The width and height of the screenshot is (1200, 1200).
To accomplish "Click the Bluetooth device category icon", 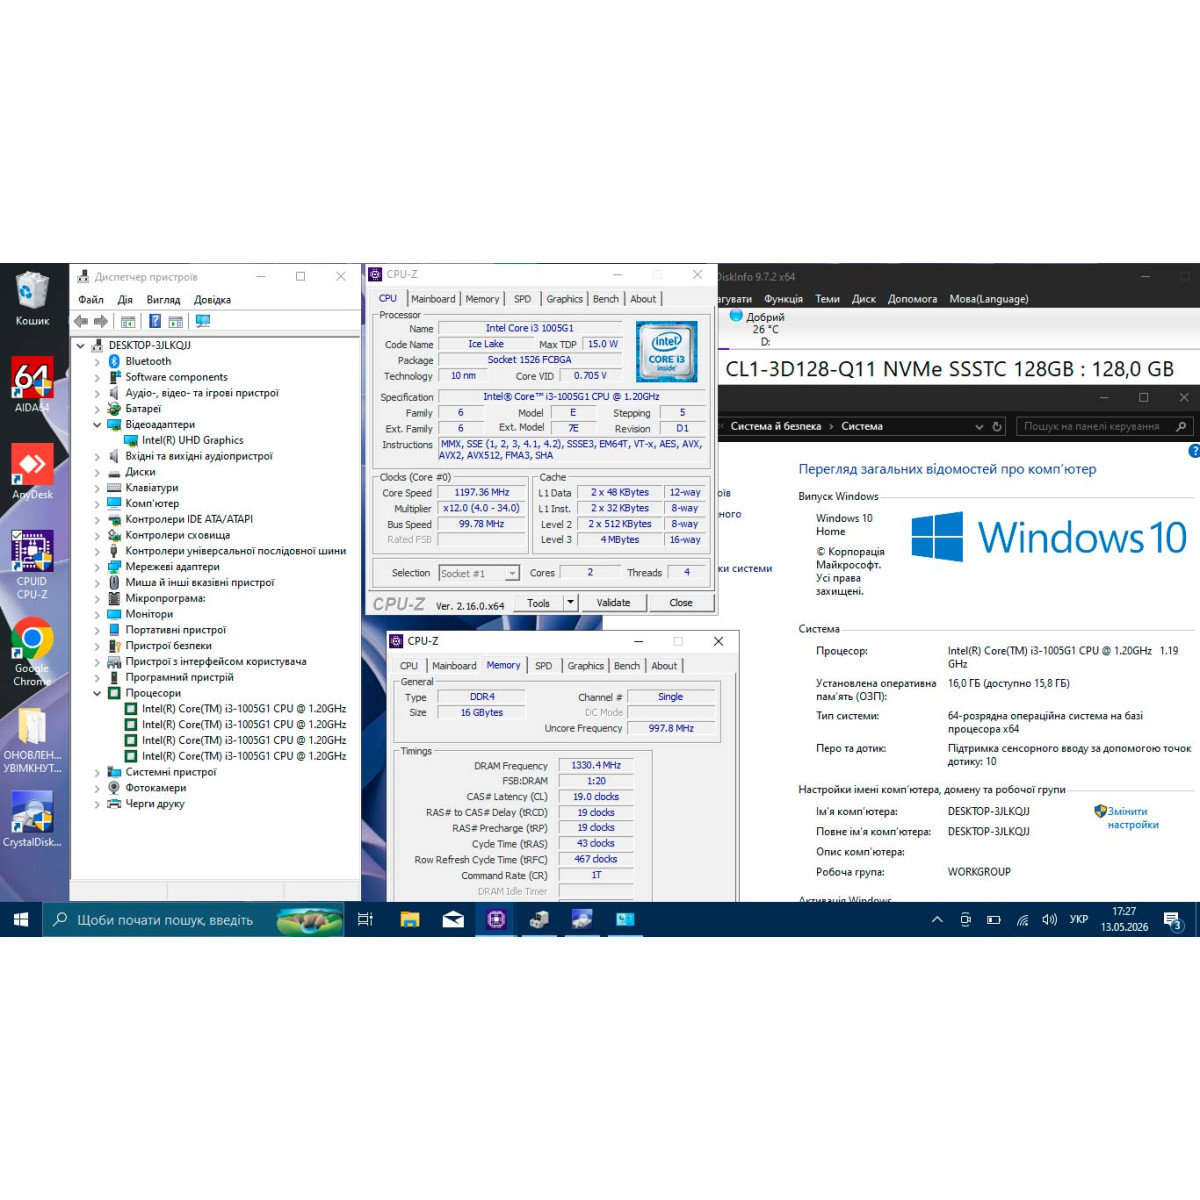I will [x=114, y=361].
